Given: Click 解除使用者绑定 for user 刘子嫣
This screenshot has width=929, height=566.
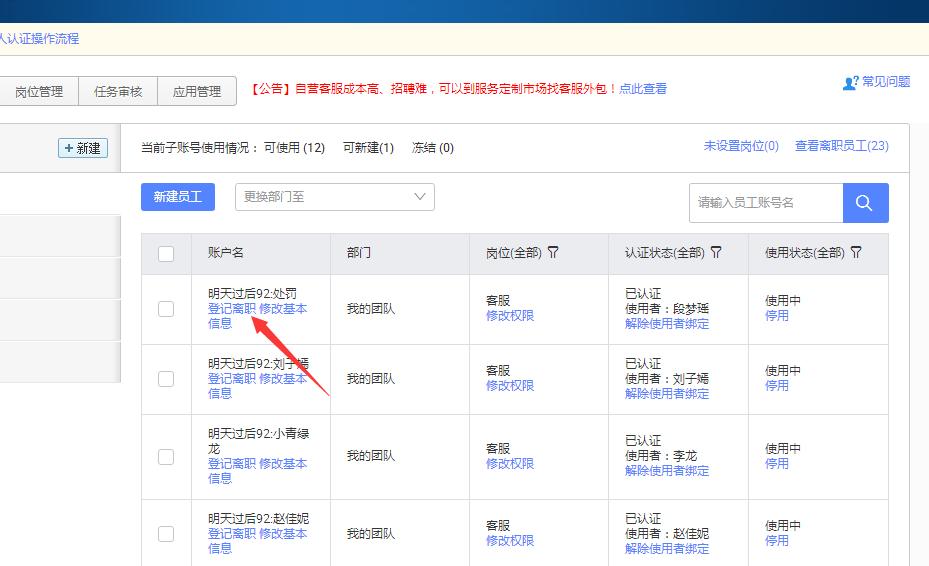Looking at the screenshot, I should [667, 394].
